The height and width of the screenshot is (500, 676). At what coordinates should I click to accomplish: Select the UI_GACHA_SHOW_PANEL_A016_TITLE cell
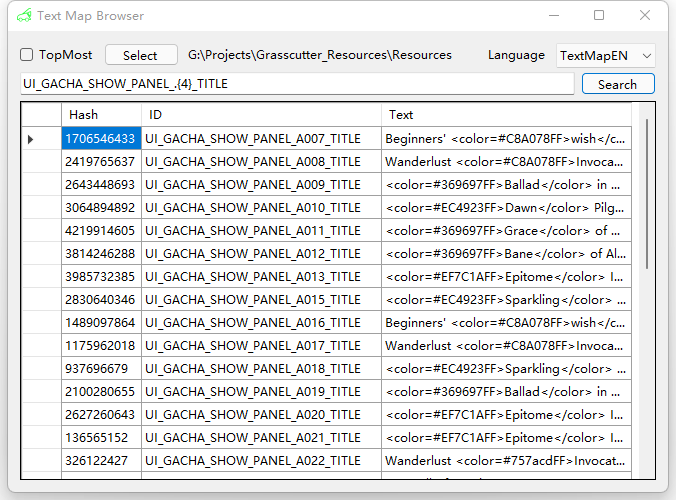point(260,322)
